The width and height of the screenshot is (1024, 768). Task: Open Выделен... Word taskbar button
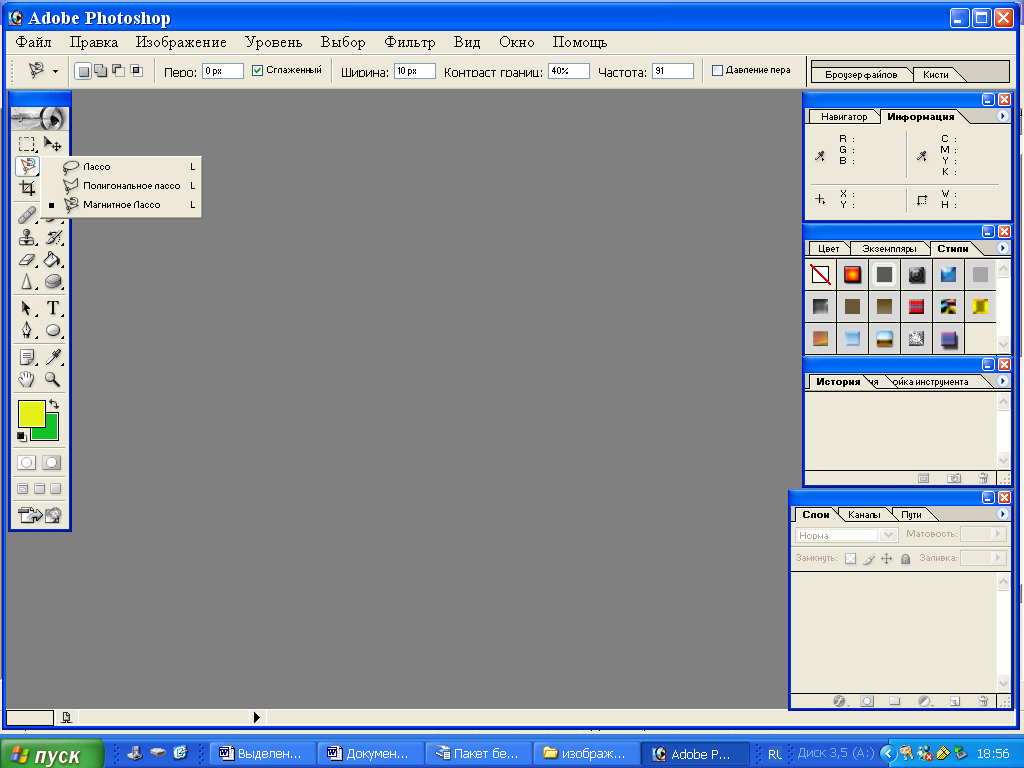(263, 754)
